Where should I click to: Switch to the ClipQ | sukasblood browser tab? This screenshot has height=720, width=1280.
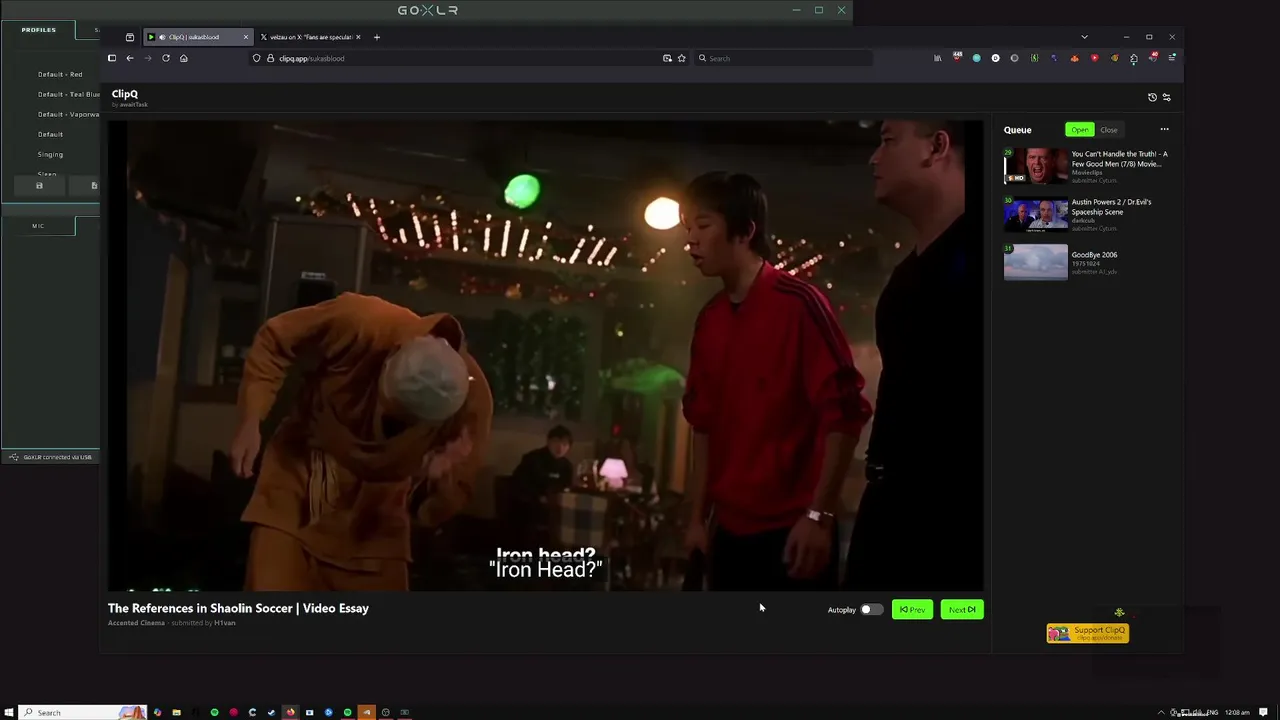coord(197,37)
